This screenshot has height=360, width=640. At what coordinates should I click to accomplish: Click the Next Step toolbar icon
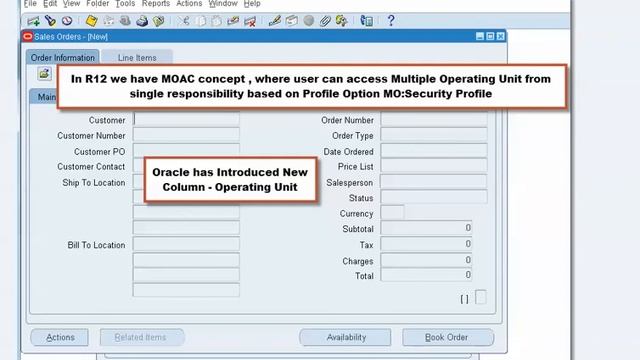tap(109, 20)
